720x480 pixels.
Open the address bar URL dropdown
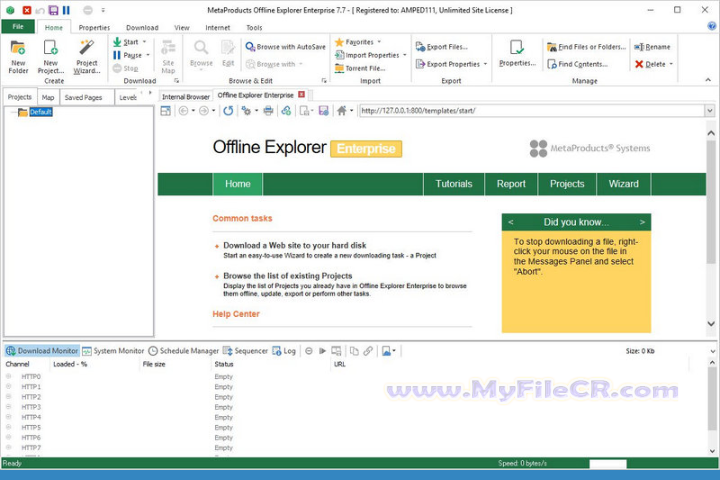[x=710, y=111]
